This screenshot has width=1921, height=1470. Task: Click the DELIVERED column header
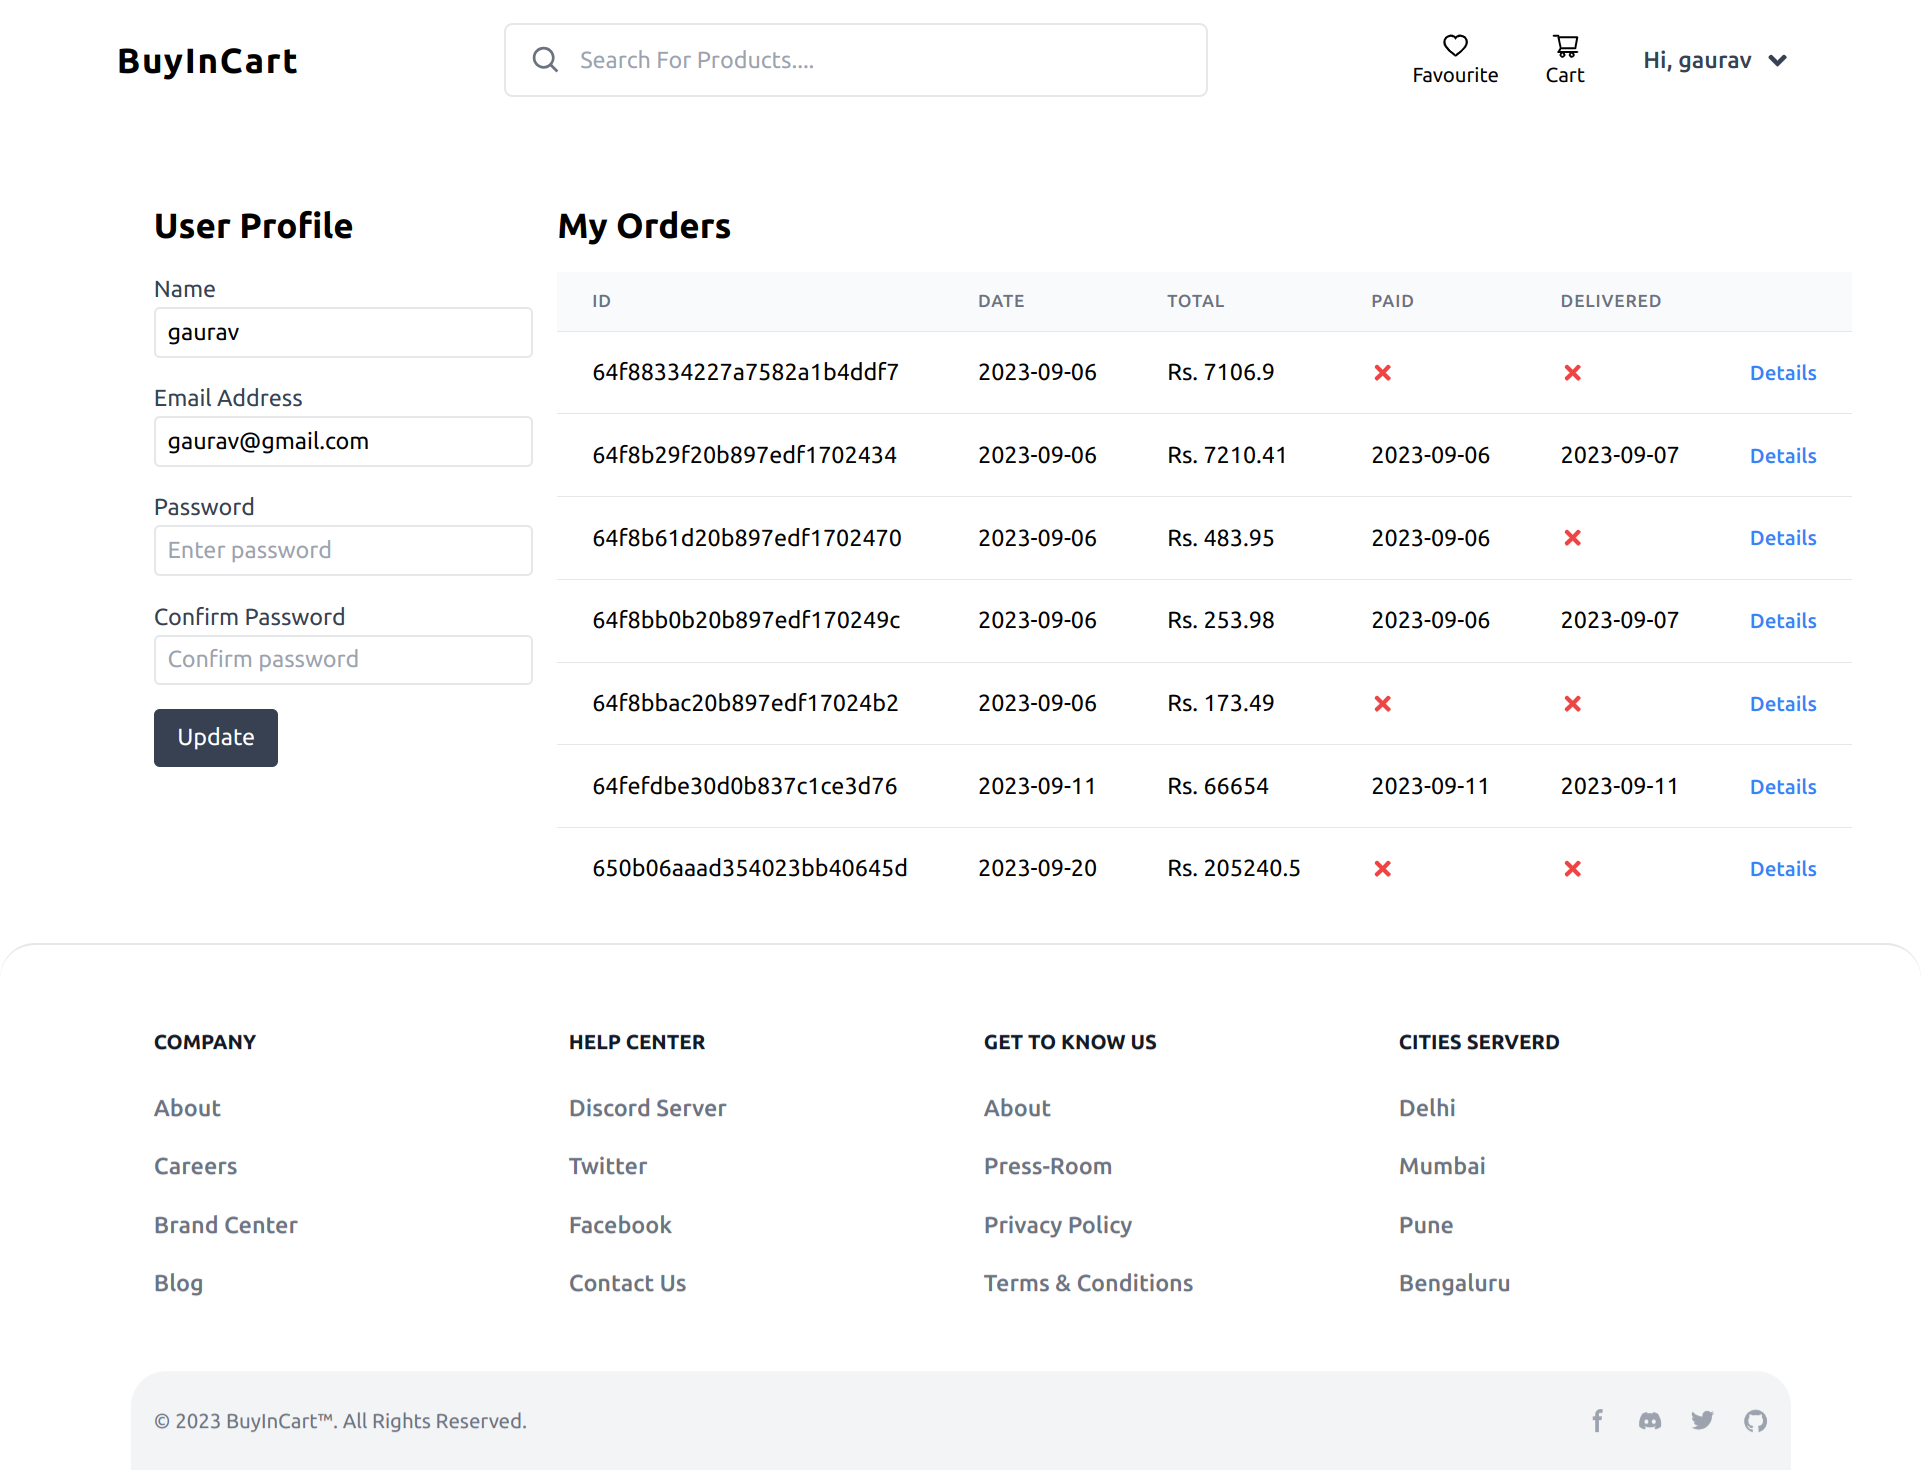click(x=1610, y=301)
